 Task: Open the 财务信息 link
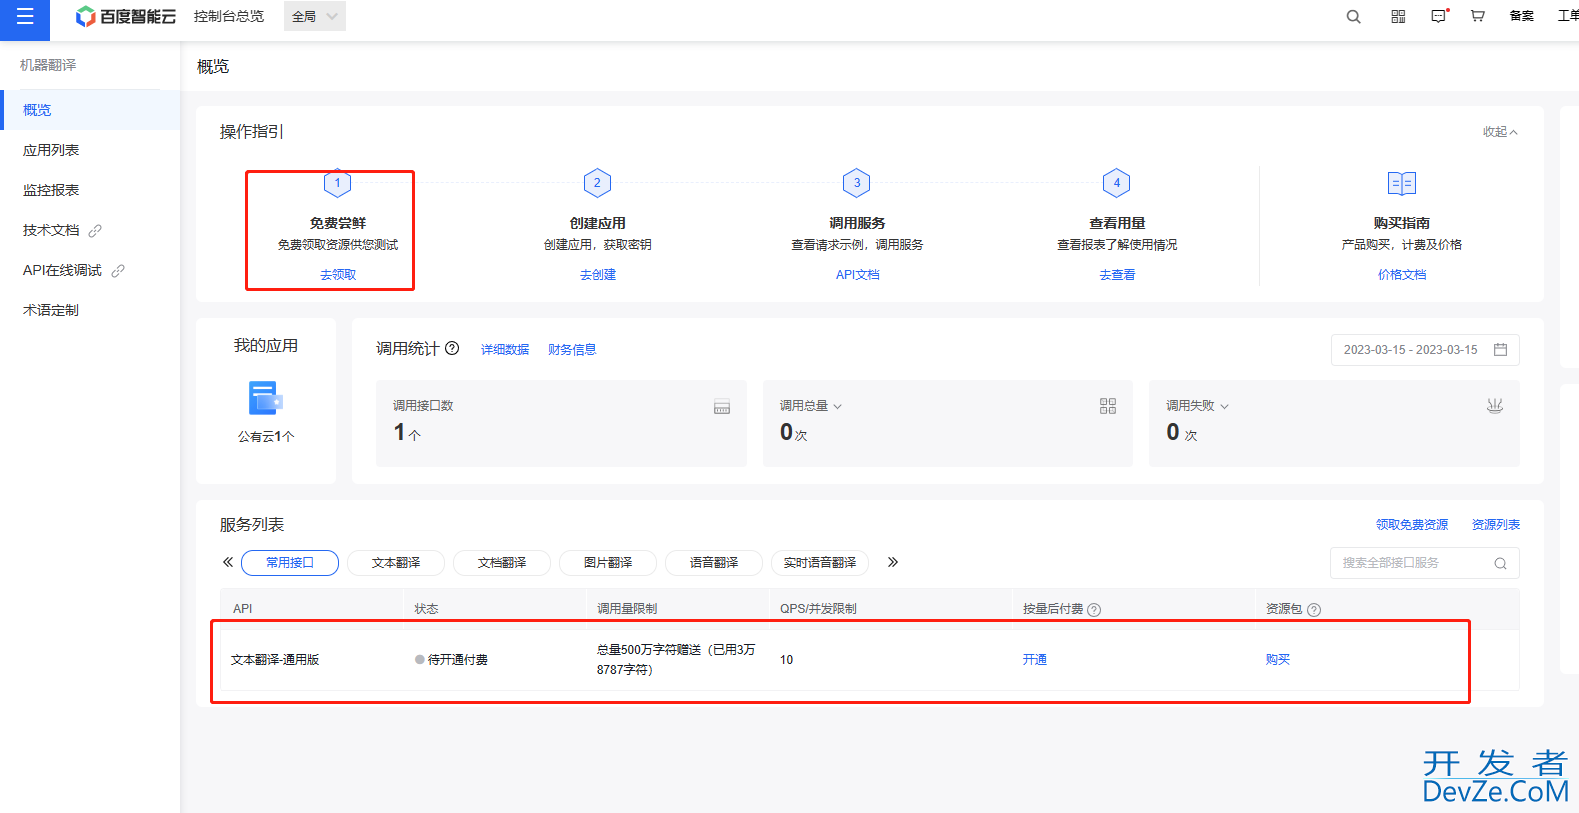click(x=572, y=350)
